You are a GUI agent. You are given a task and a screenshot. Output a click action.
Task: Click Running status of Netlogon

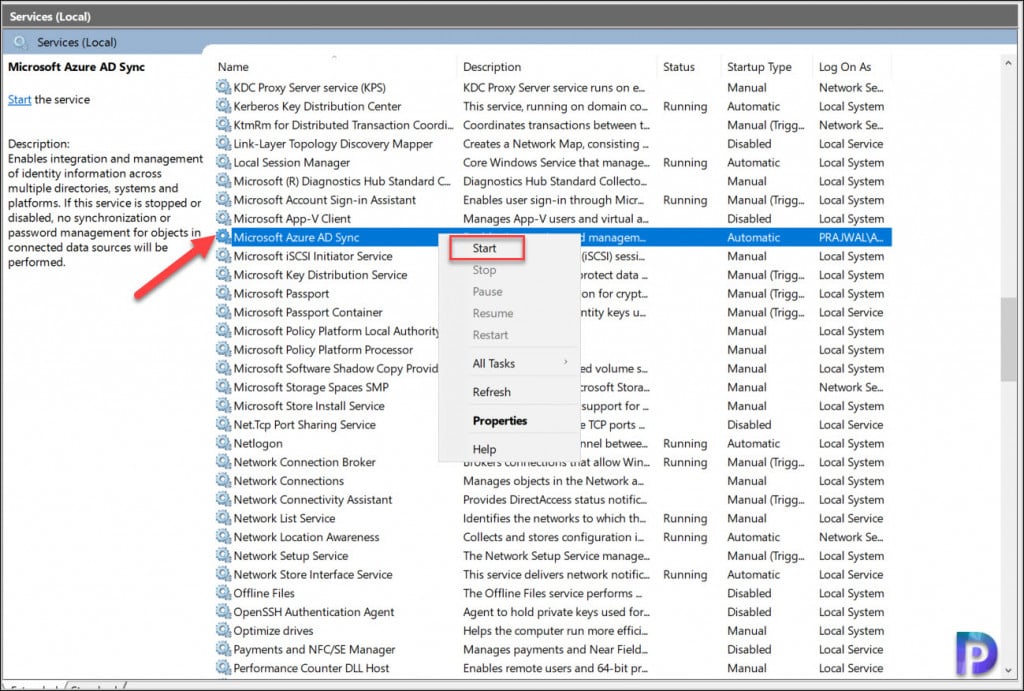[x=684, y=443]
